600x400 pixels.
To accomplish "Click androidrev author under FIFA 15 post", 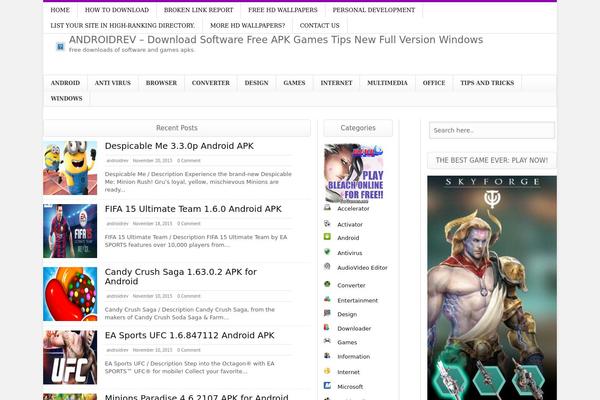I will [x=117, y=224].
